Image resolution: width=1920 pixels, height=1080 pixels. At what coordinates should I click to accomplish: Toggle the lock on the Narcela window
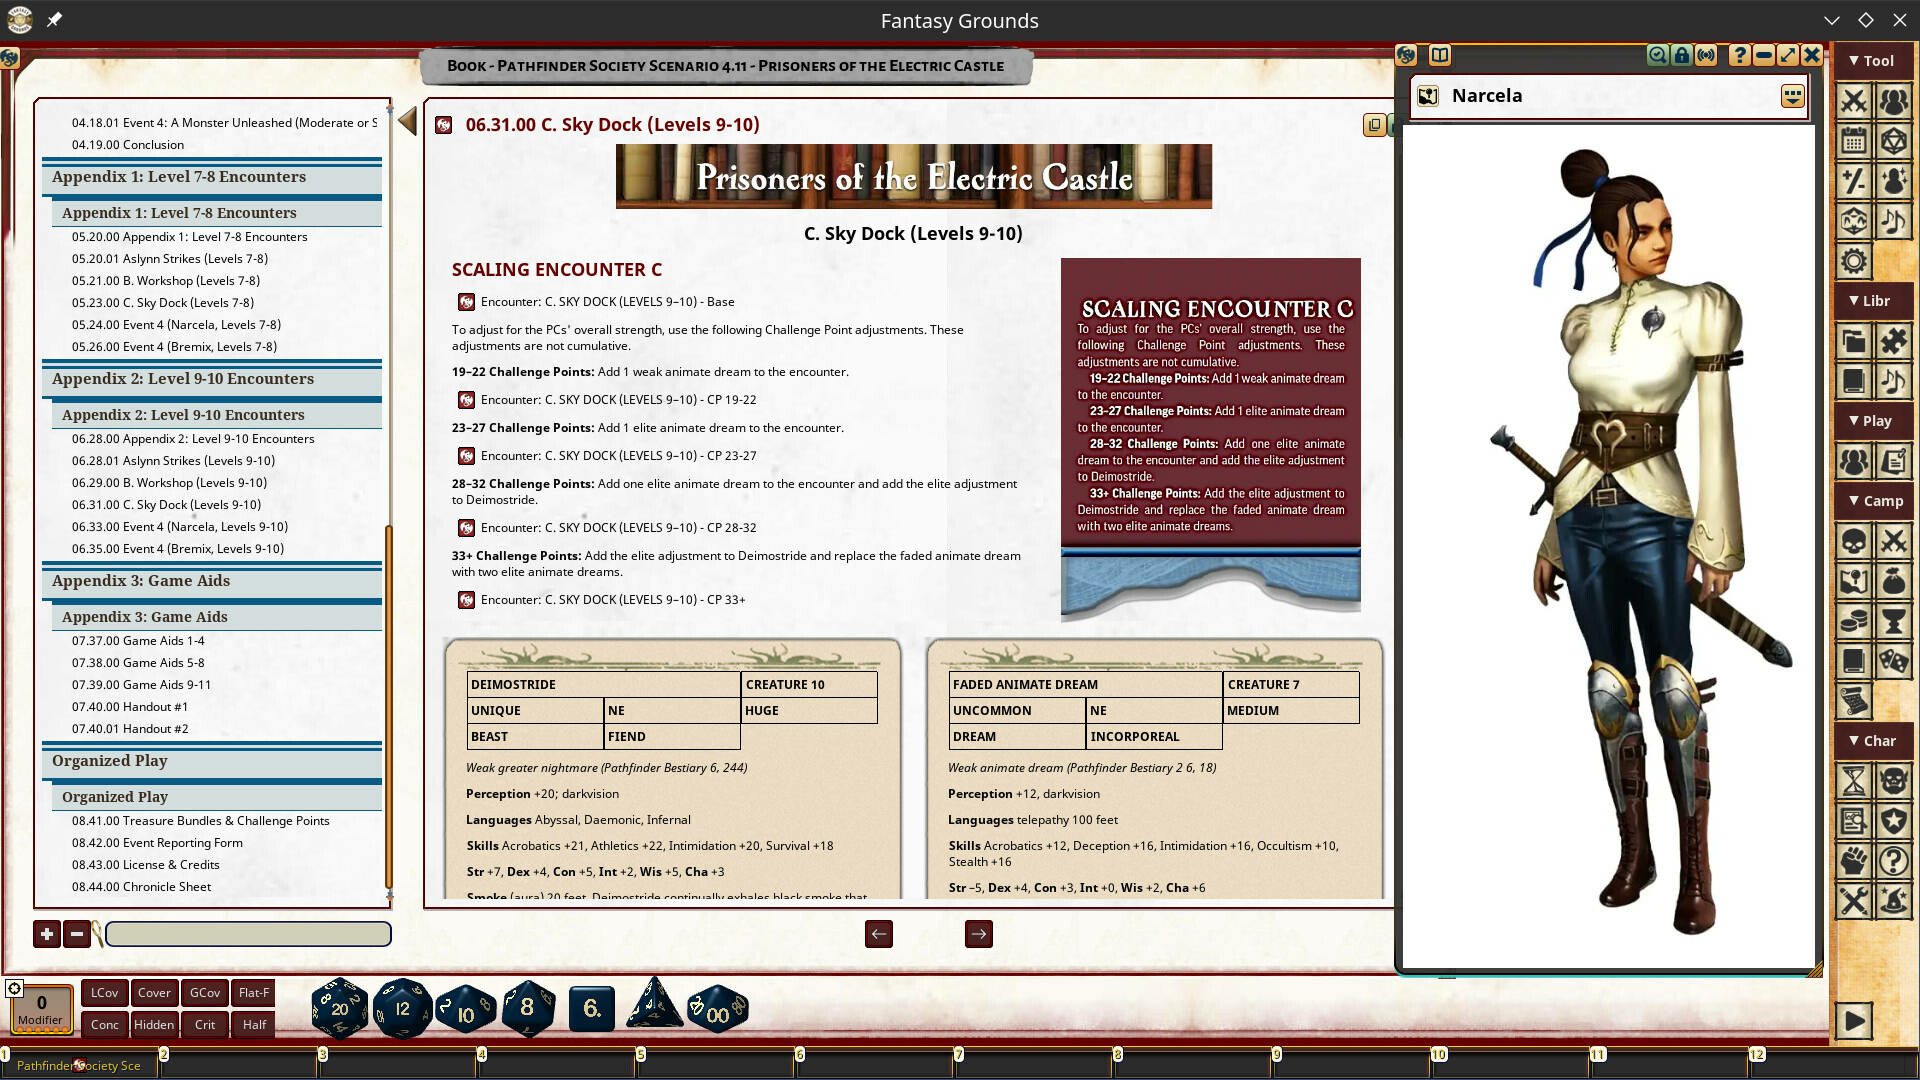[1680, 56]
